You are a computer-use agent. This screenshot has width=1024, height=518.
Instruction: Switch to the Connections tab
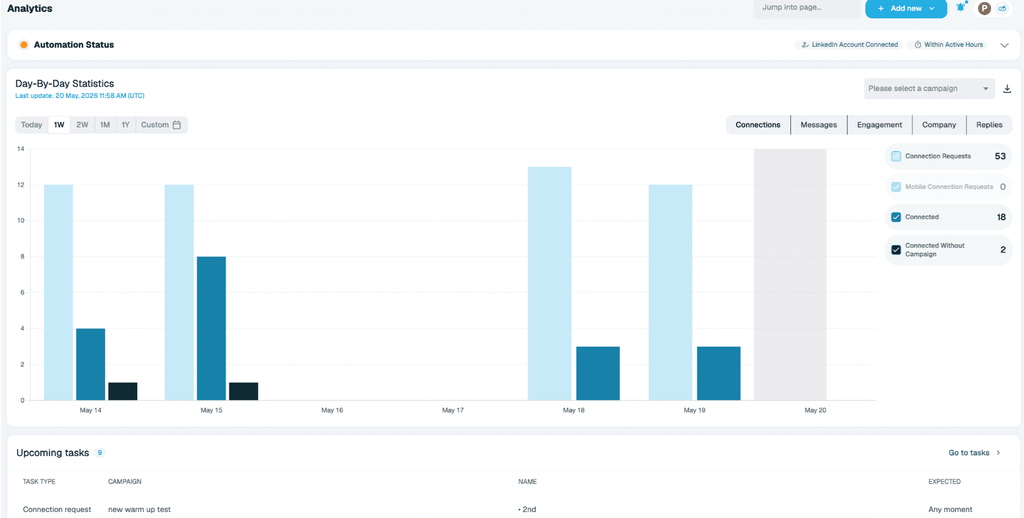pyautogui.click(x=758, y=125)
